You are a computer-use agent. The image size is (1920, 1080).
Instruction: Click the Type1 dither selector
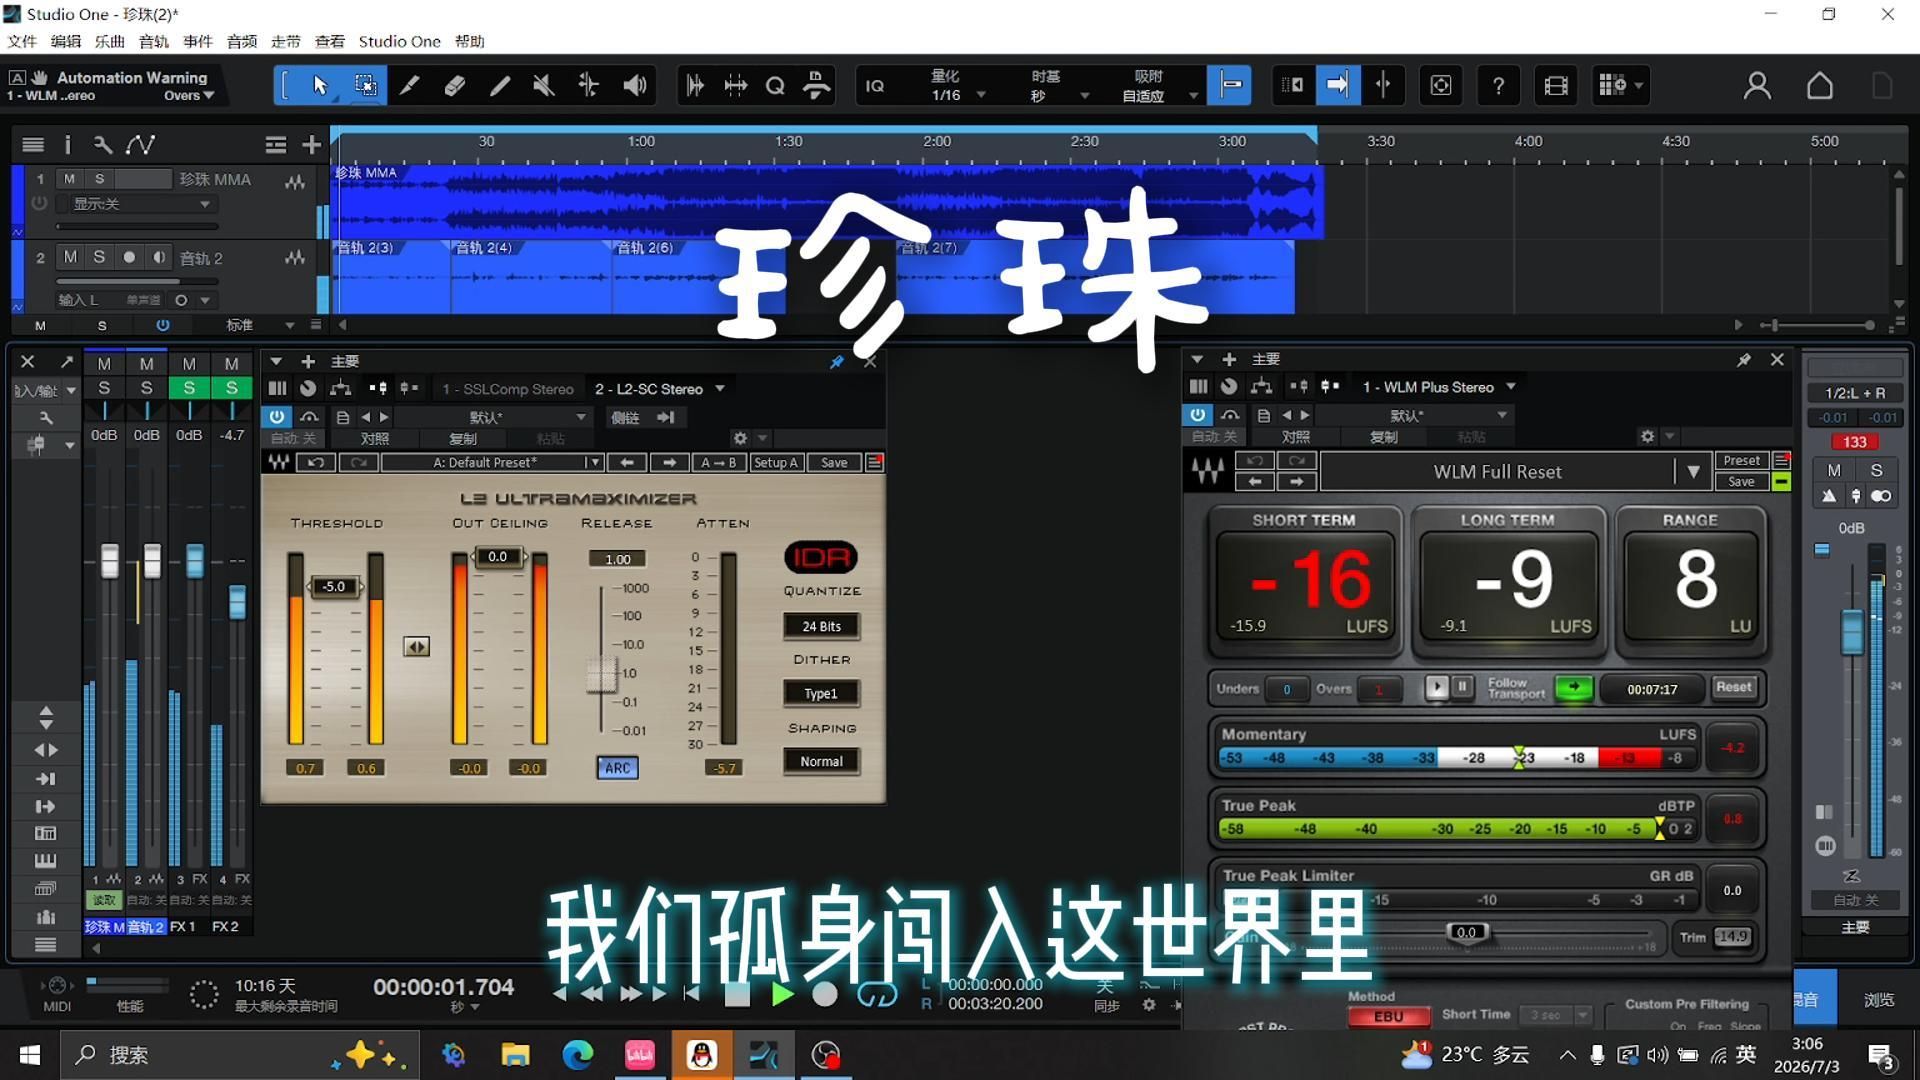821,693
